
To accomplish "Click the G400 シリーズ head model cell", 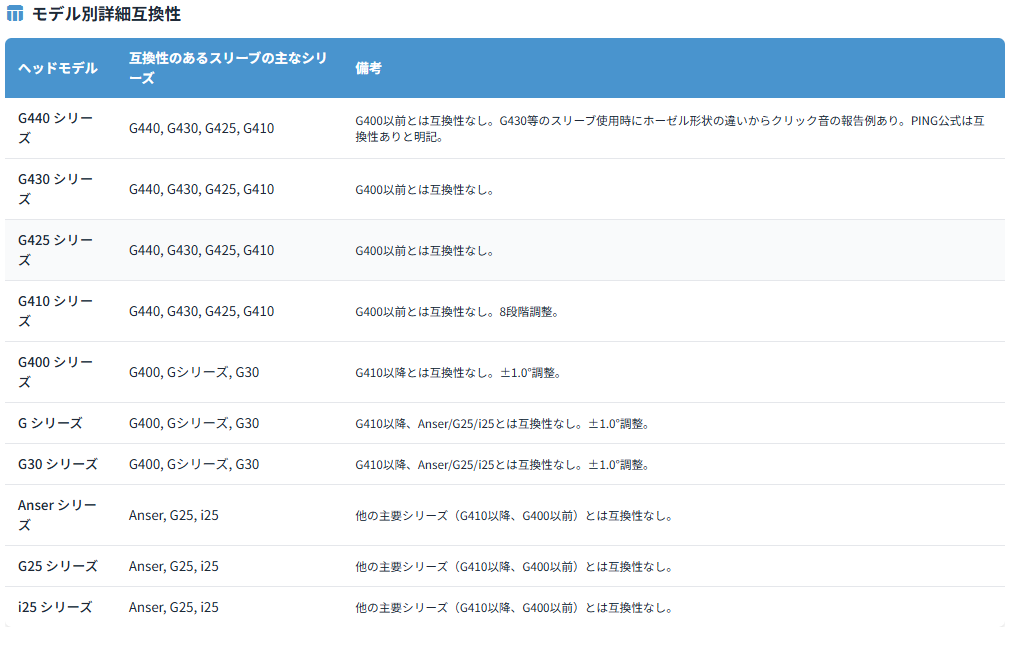I will point(56,372).
